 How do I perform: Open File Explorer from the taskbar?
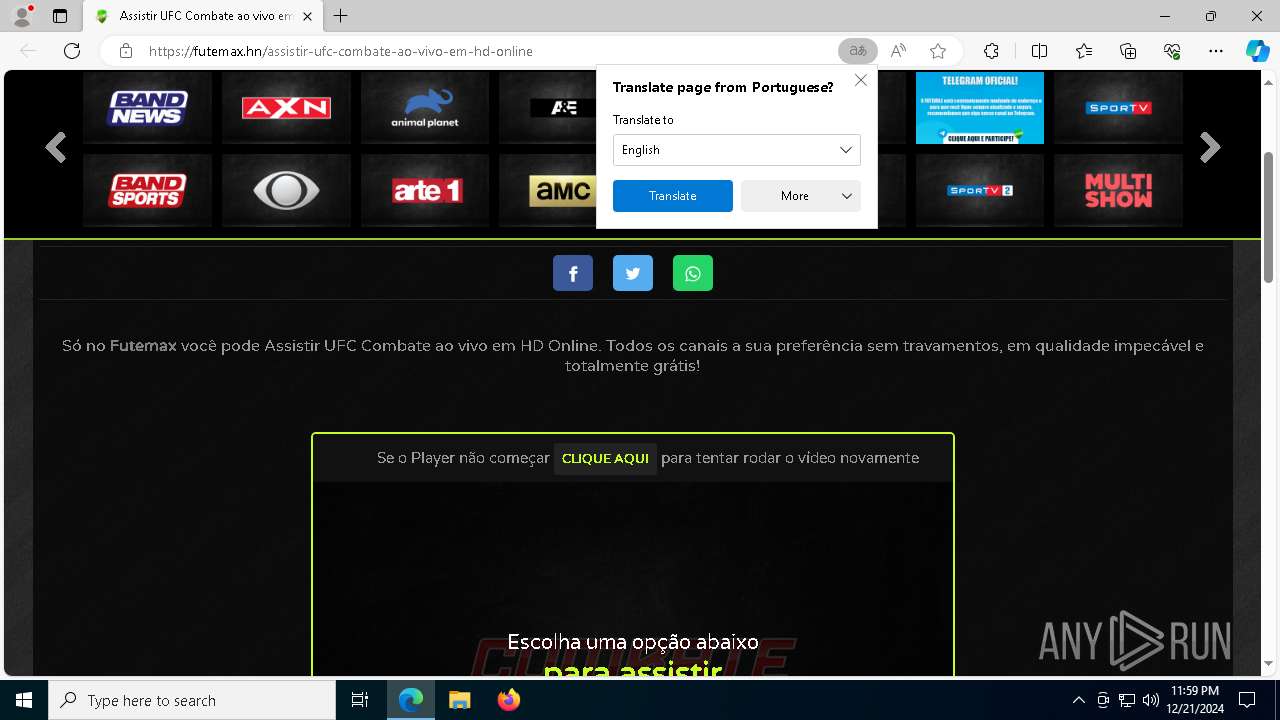click(x=459, y=700)
